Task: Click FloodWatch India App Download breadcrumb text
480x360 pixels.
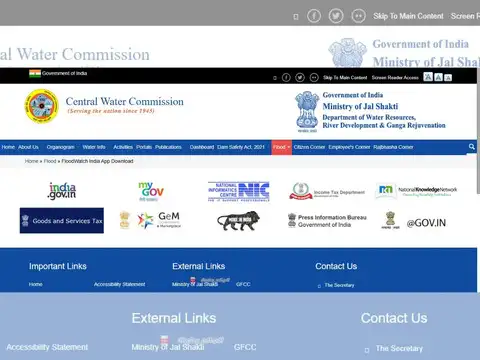Action: click(x=97, y=161)
